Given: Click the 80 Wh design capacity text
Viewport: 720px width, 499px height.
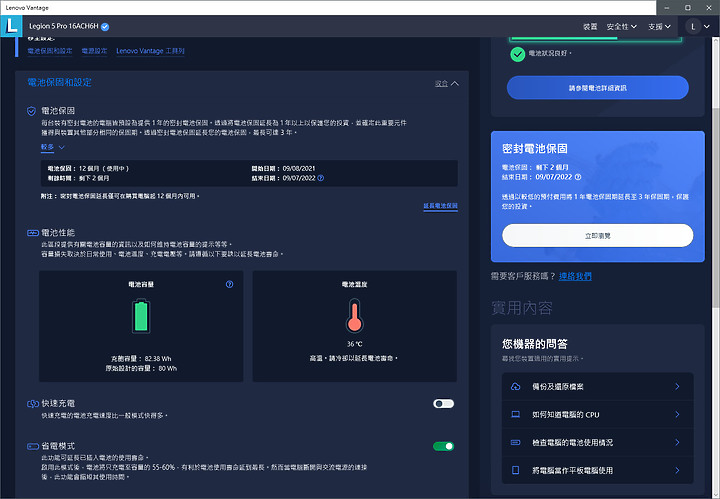Looking at the screenshot, I should tap(168, 368).
